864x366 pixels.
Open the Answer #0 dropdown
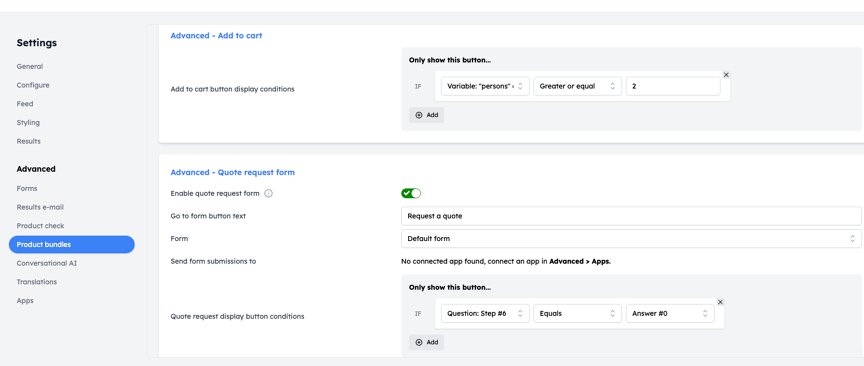[670, 314]
